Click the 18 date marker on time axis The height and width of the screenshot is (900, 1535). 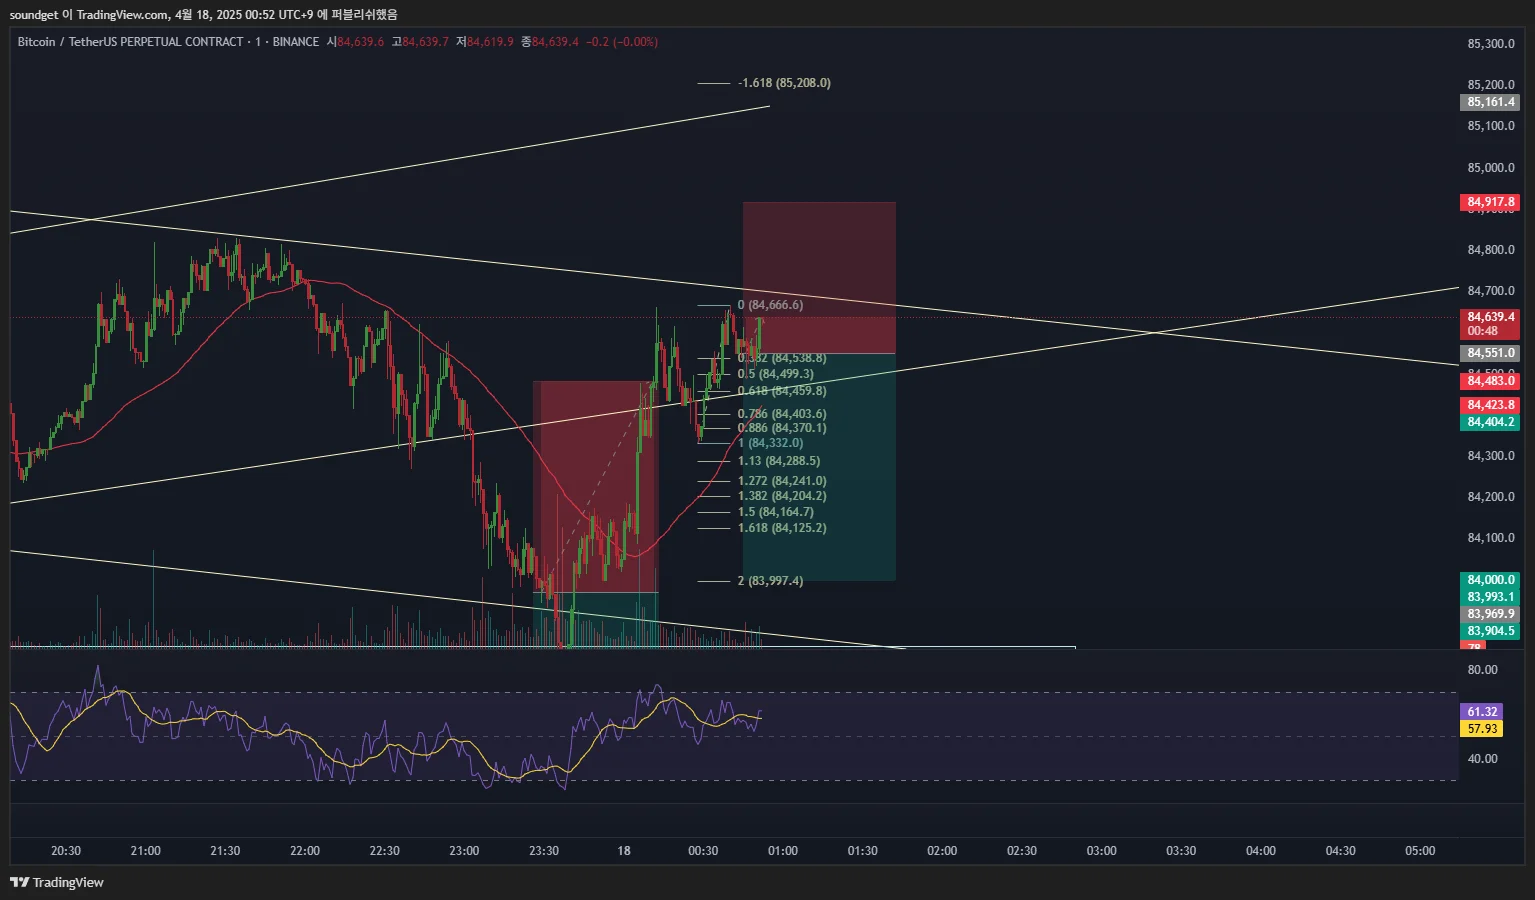624,851
